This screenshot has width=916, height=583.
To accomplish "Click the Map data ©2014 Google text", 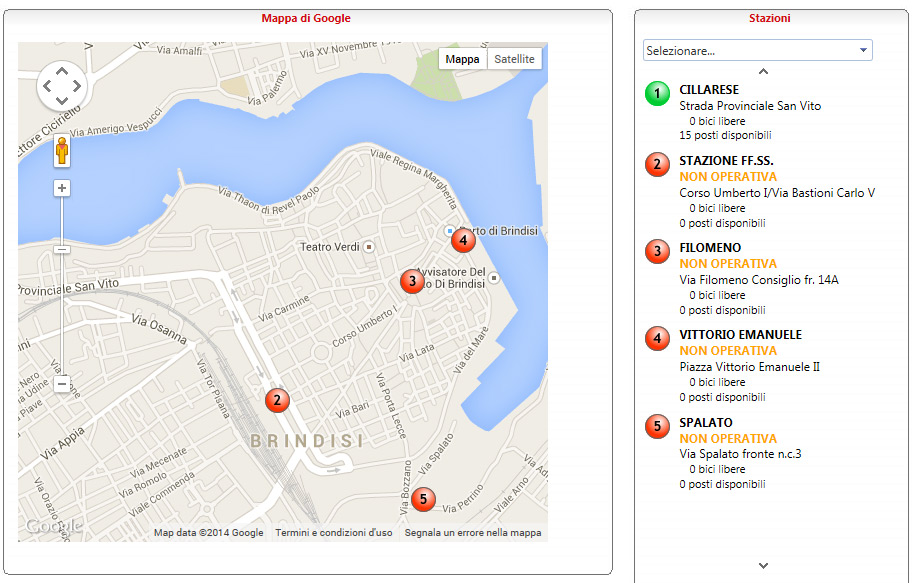I will (x=209, y=533).
